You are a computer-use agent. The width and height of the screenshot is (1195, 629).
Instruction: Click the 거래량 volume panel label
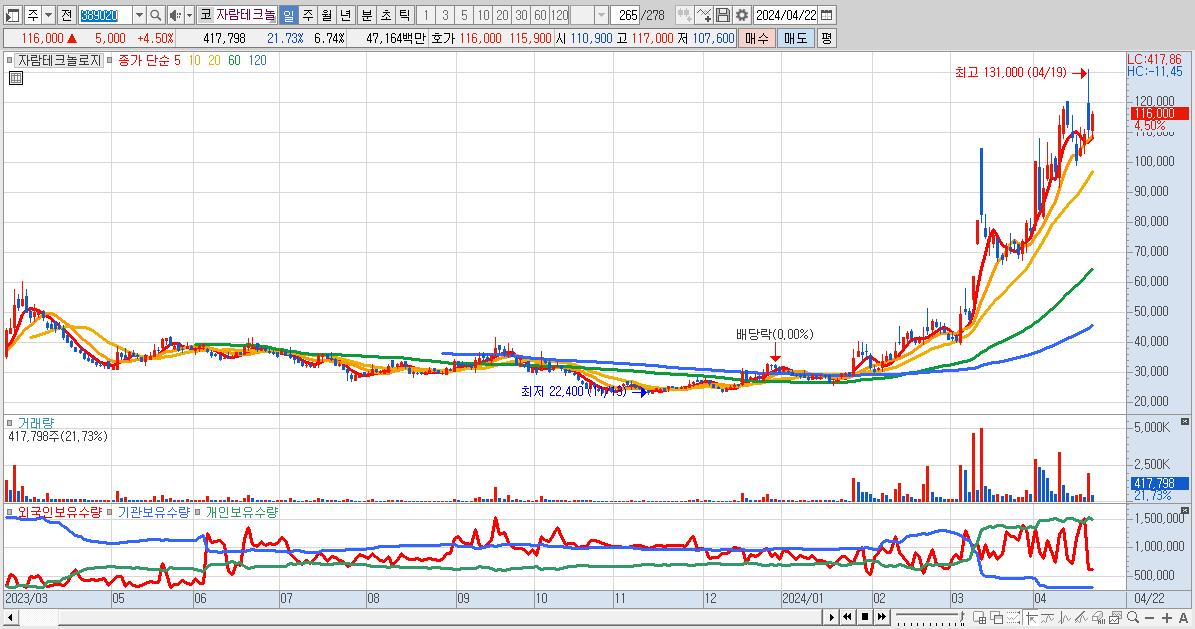click(35, 423)
